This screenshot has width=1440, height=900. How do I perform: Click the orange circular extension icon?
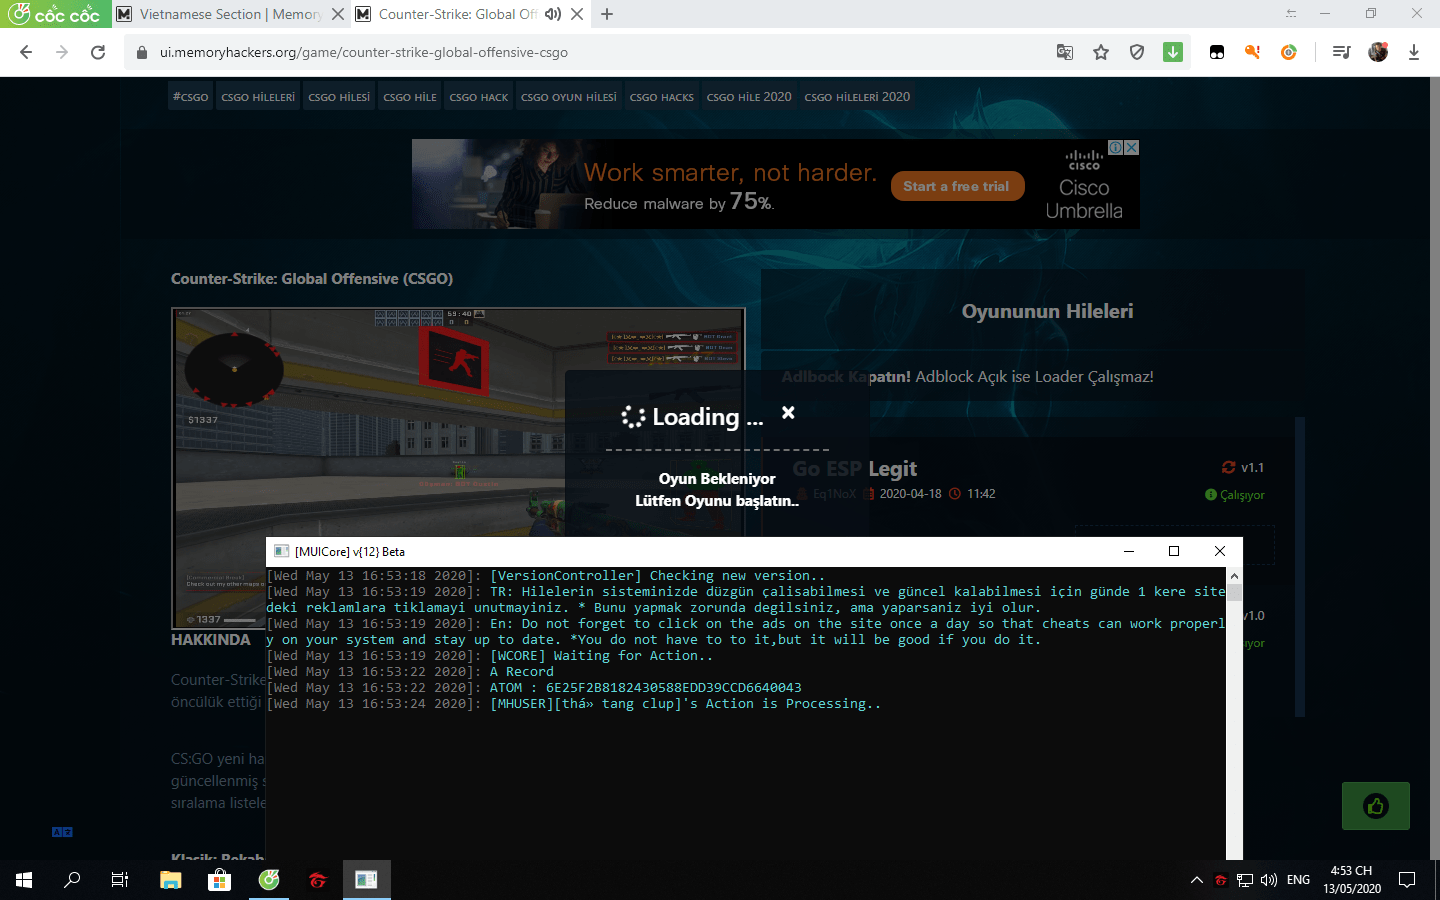1289,52
